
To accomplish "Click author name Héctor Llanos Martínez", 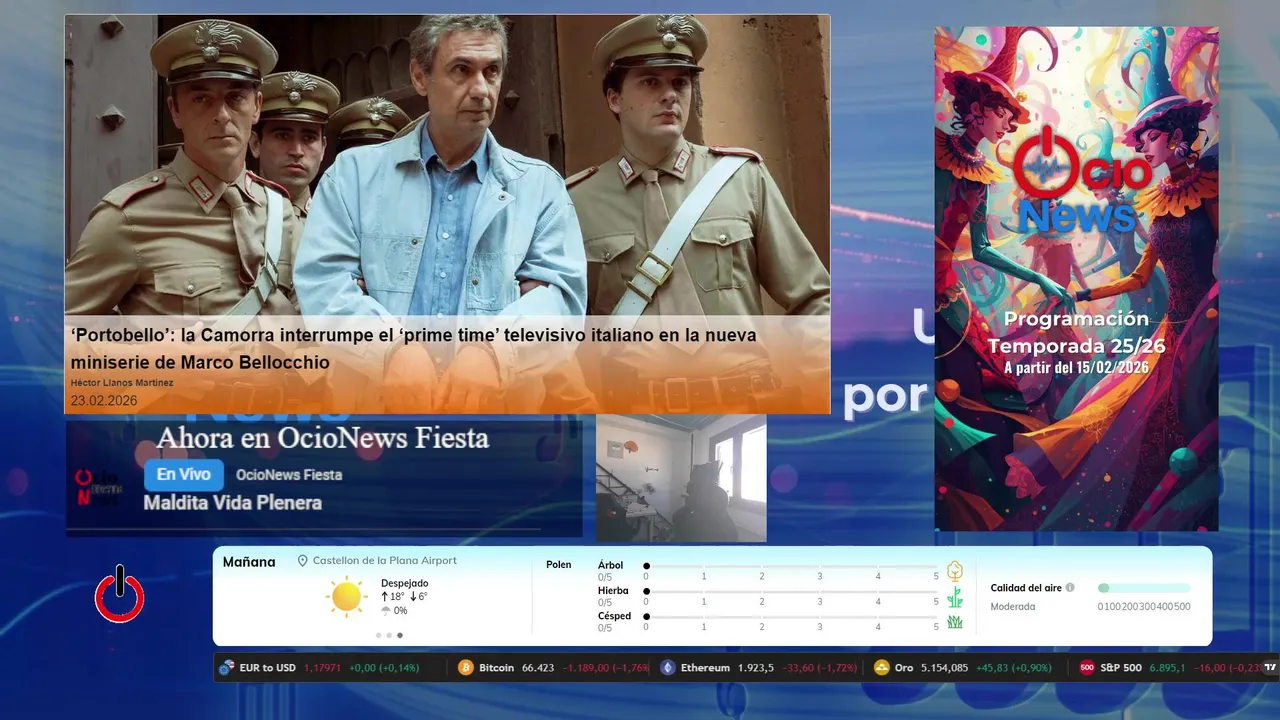I will (122, 383).
